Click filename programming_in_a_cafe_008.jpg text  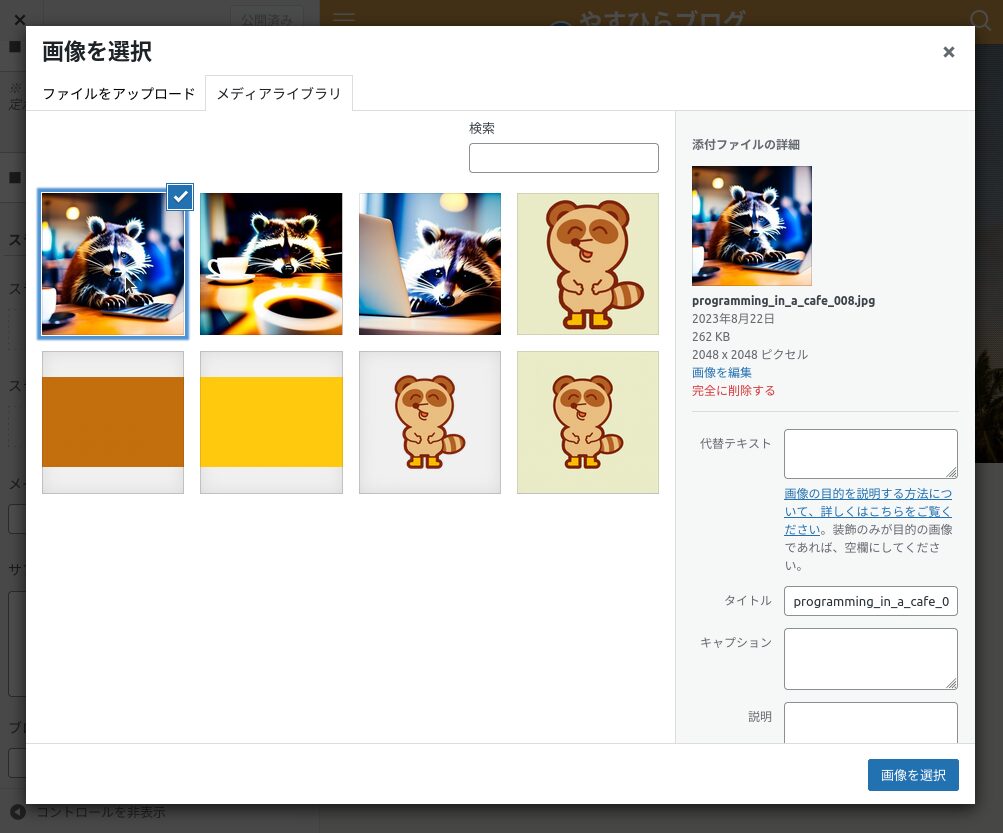(x=784, y=300)
